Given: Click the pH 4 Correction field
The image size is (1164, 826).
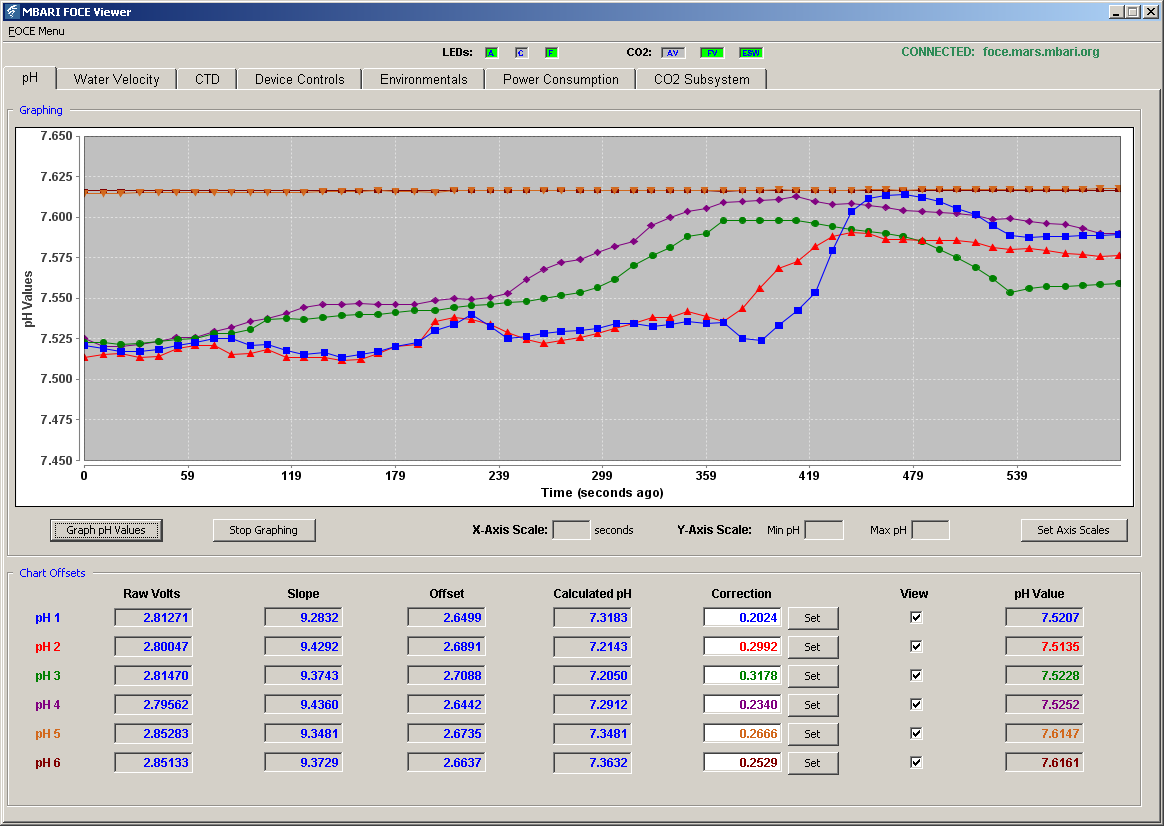Looking at the screenshot, I should 742,705.
